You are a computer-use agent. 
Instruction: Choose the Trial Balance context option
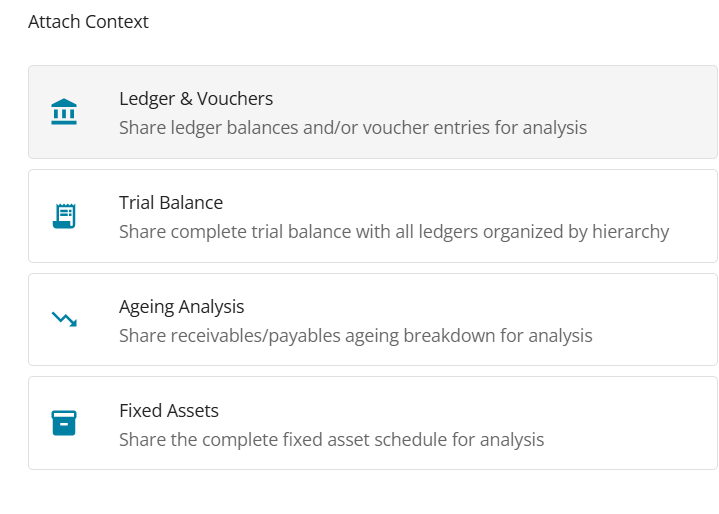pos(372,216)
